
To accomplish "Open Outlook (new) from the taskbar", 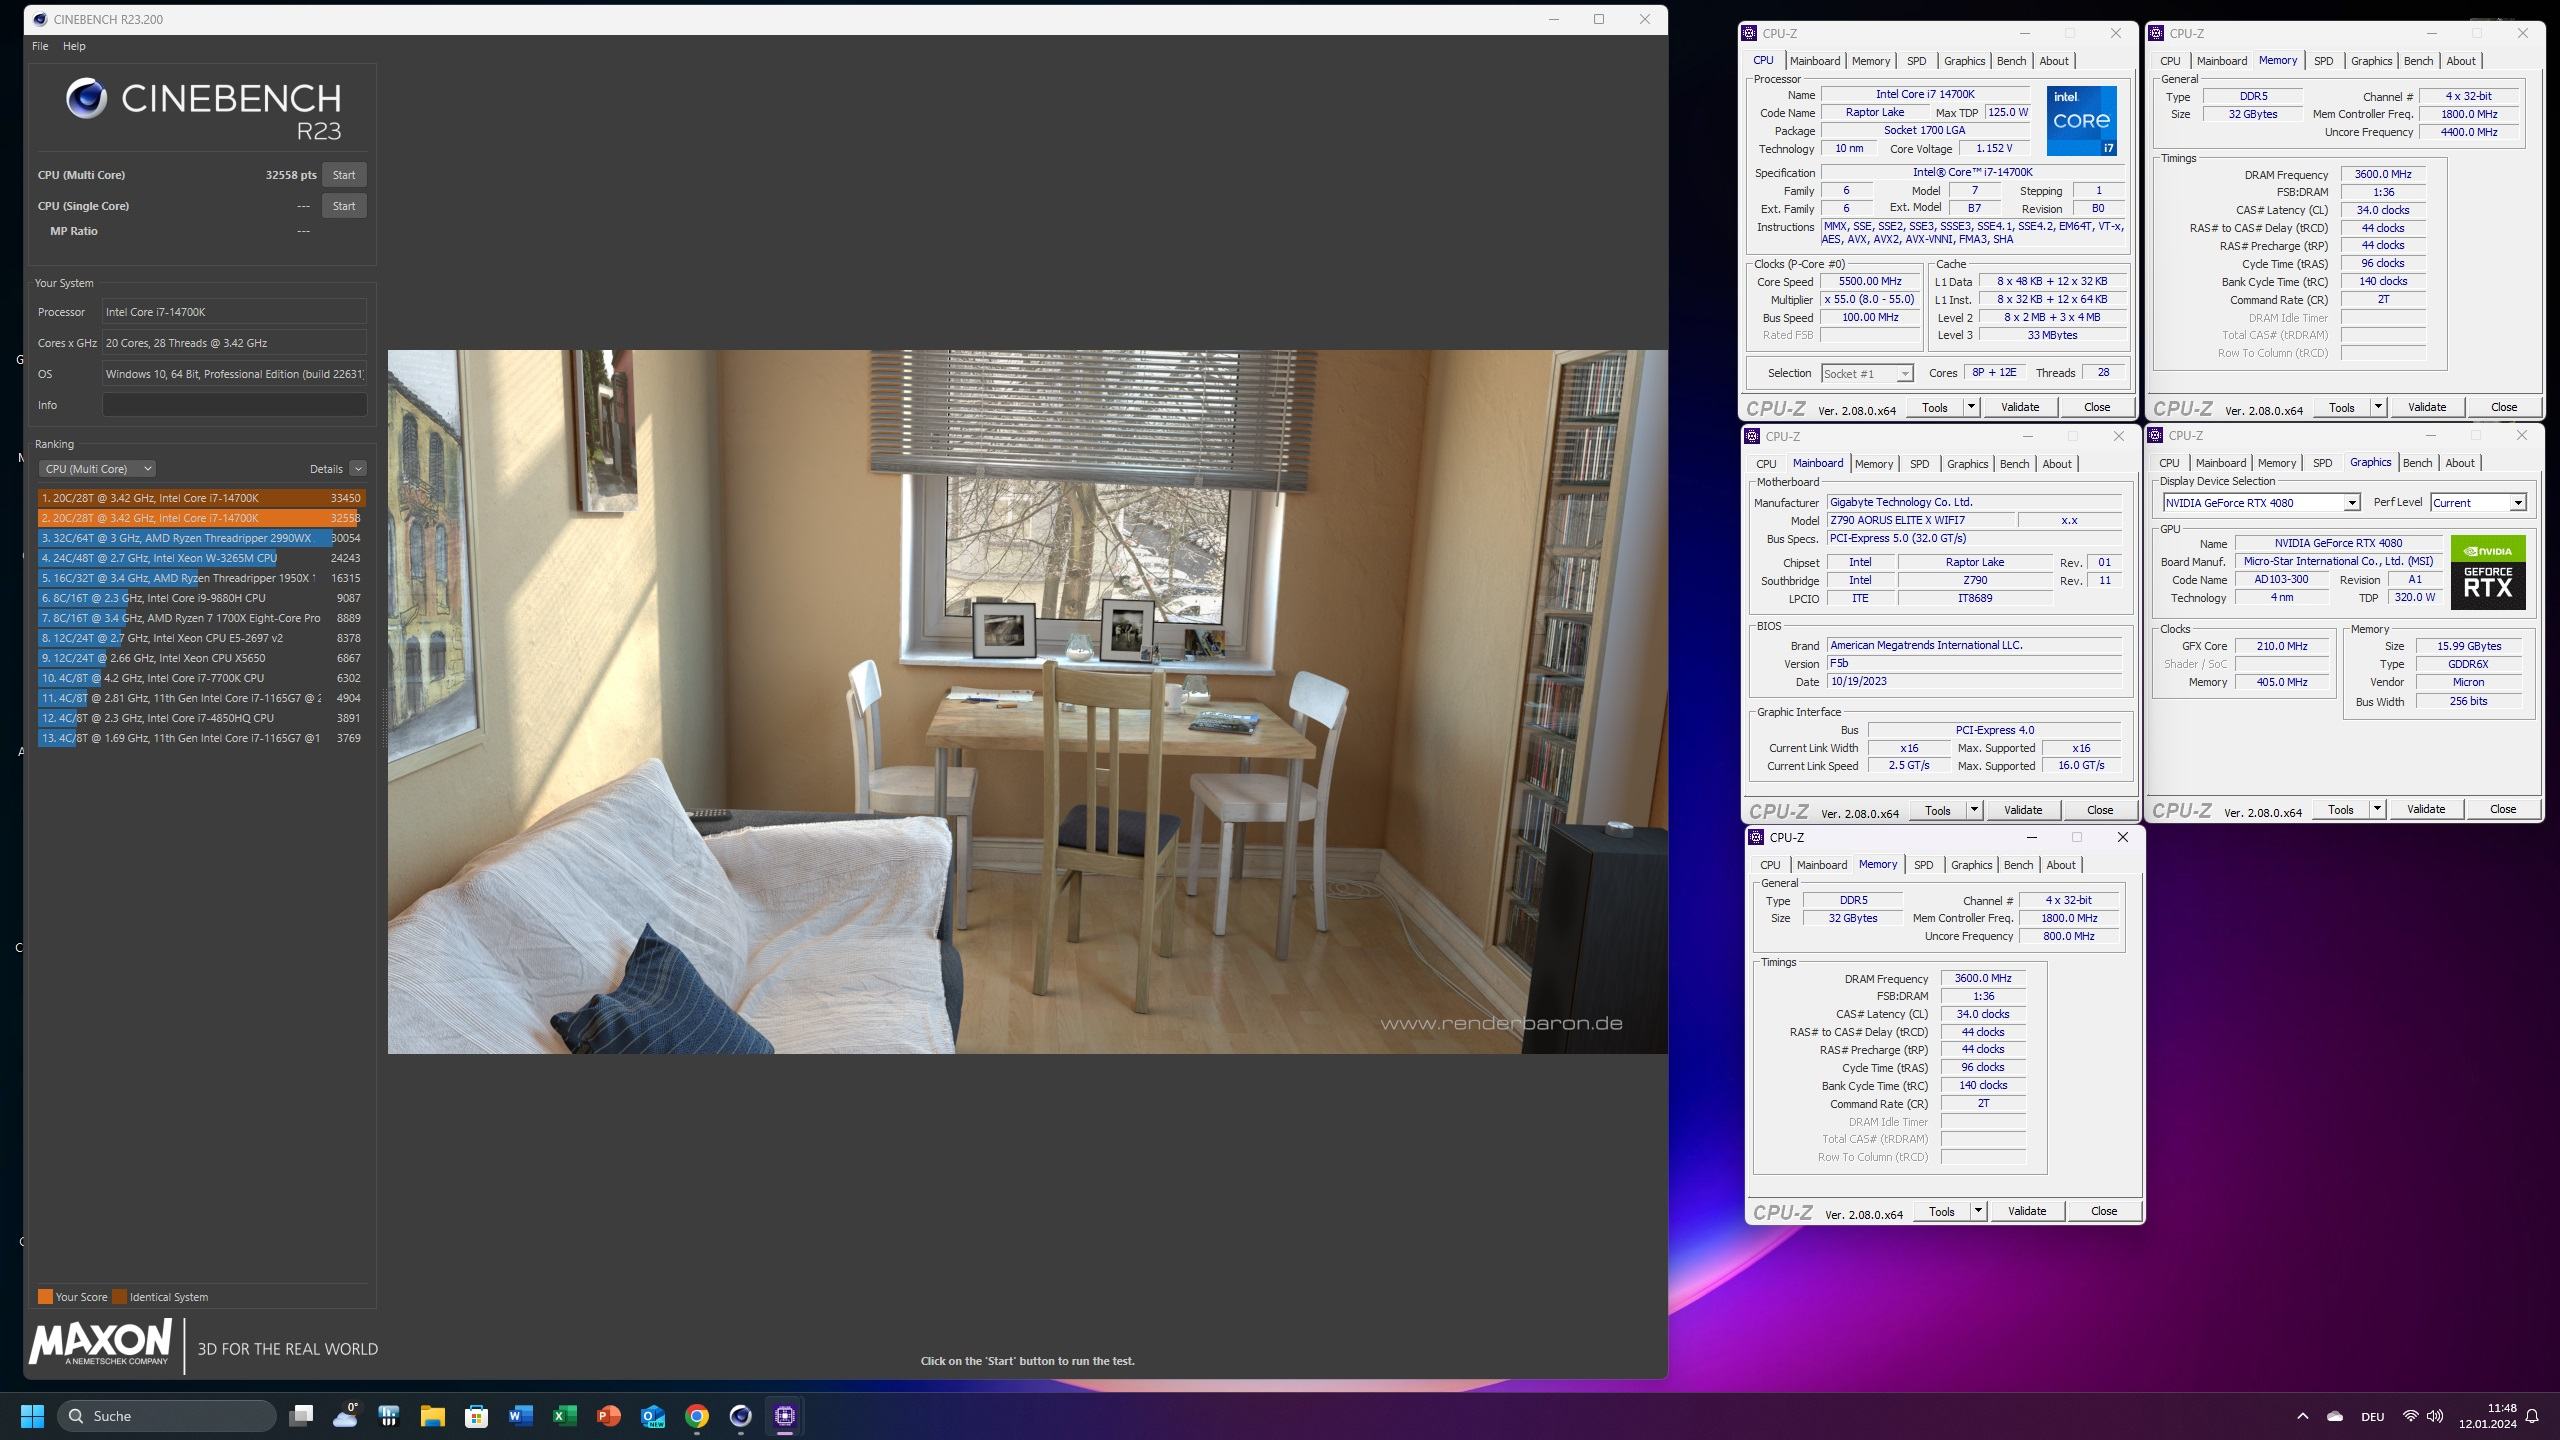I will point(652,1416).
